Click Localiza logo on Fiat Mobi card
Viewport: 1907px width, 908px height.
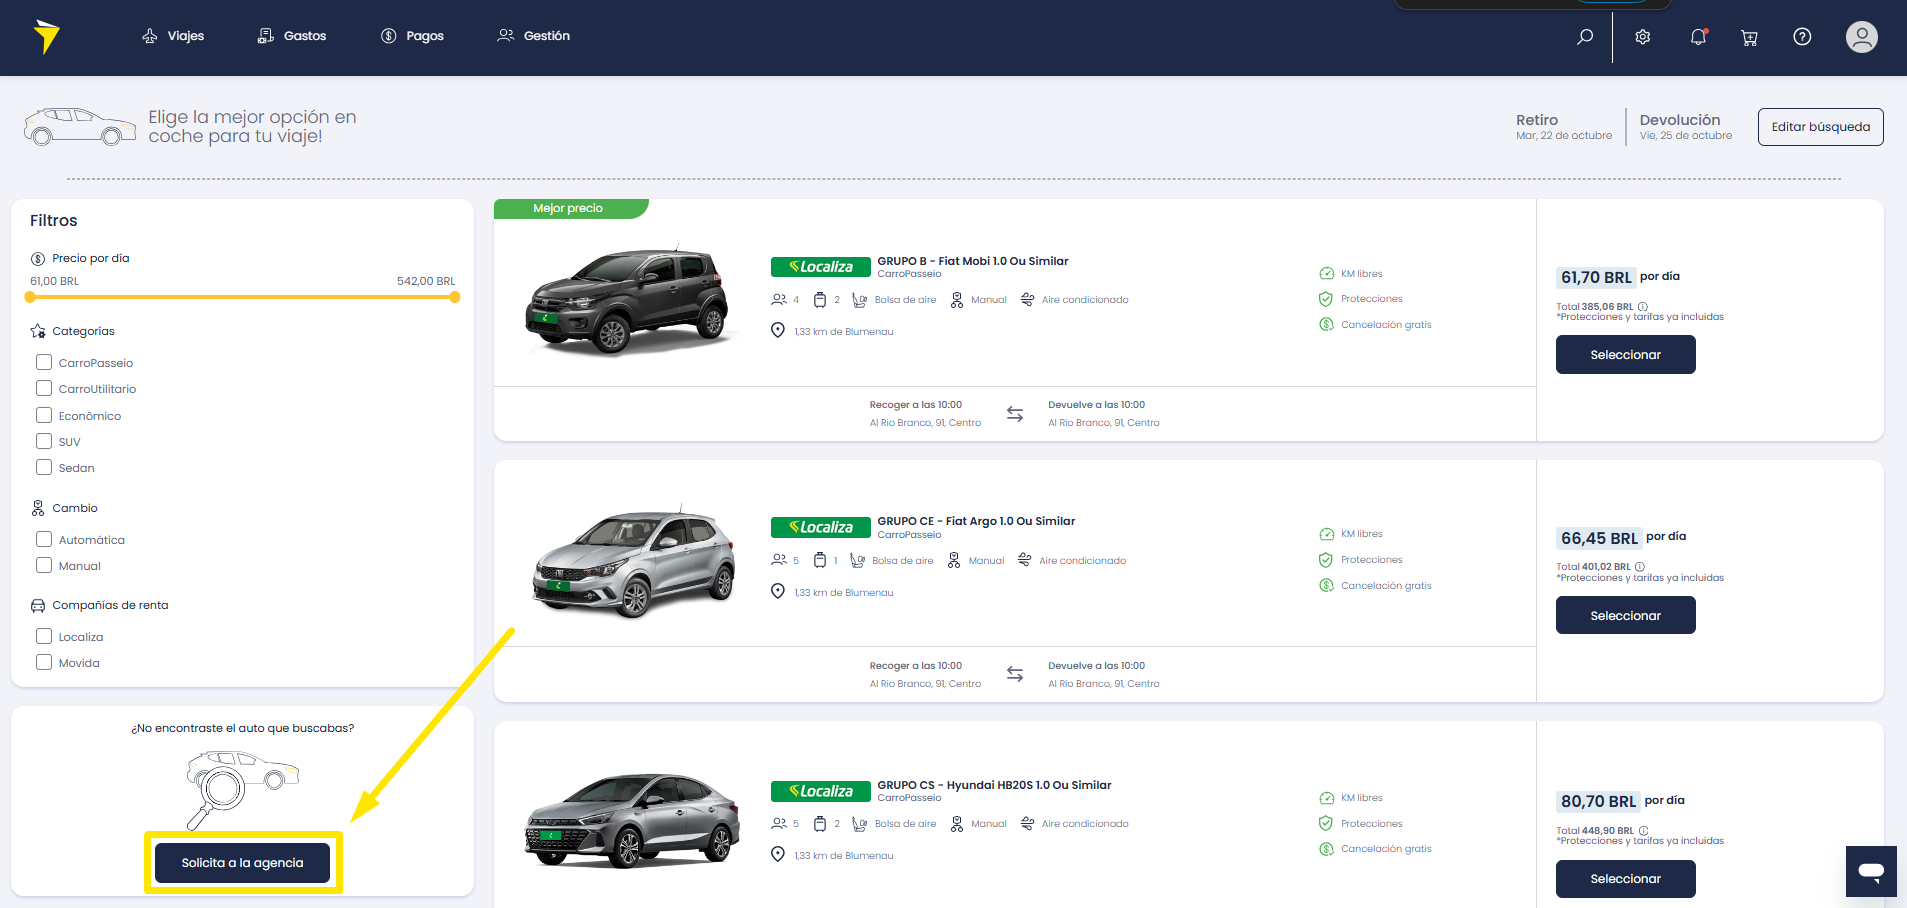coord(820,267)
